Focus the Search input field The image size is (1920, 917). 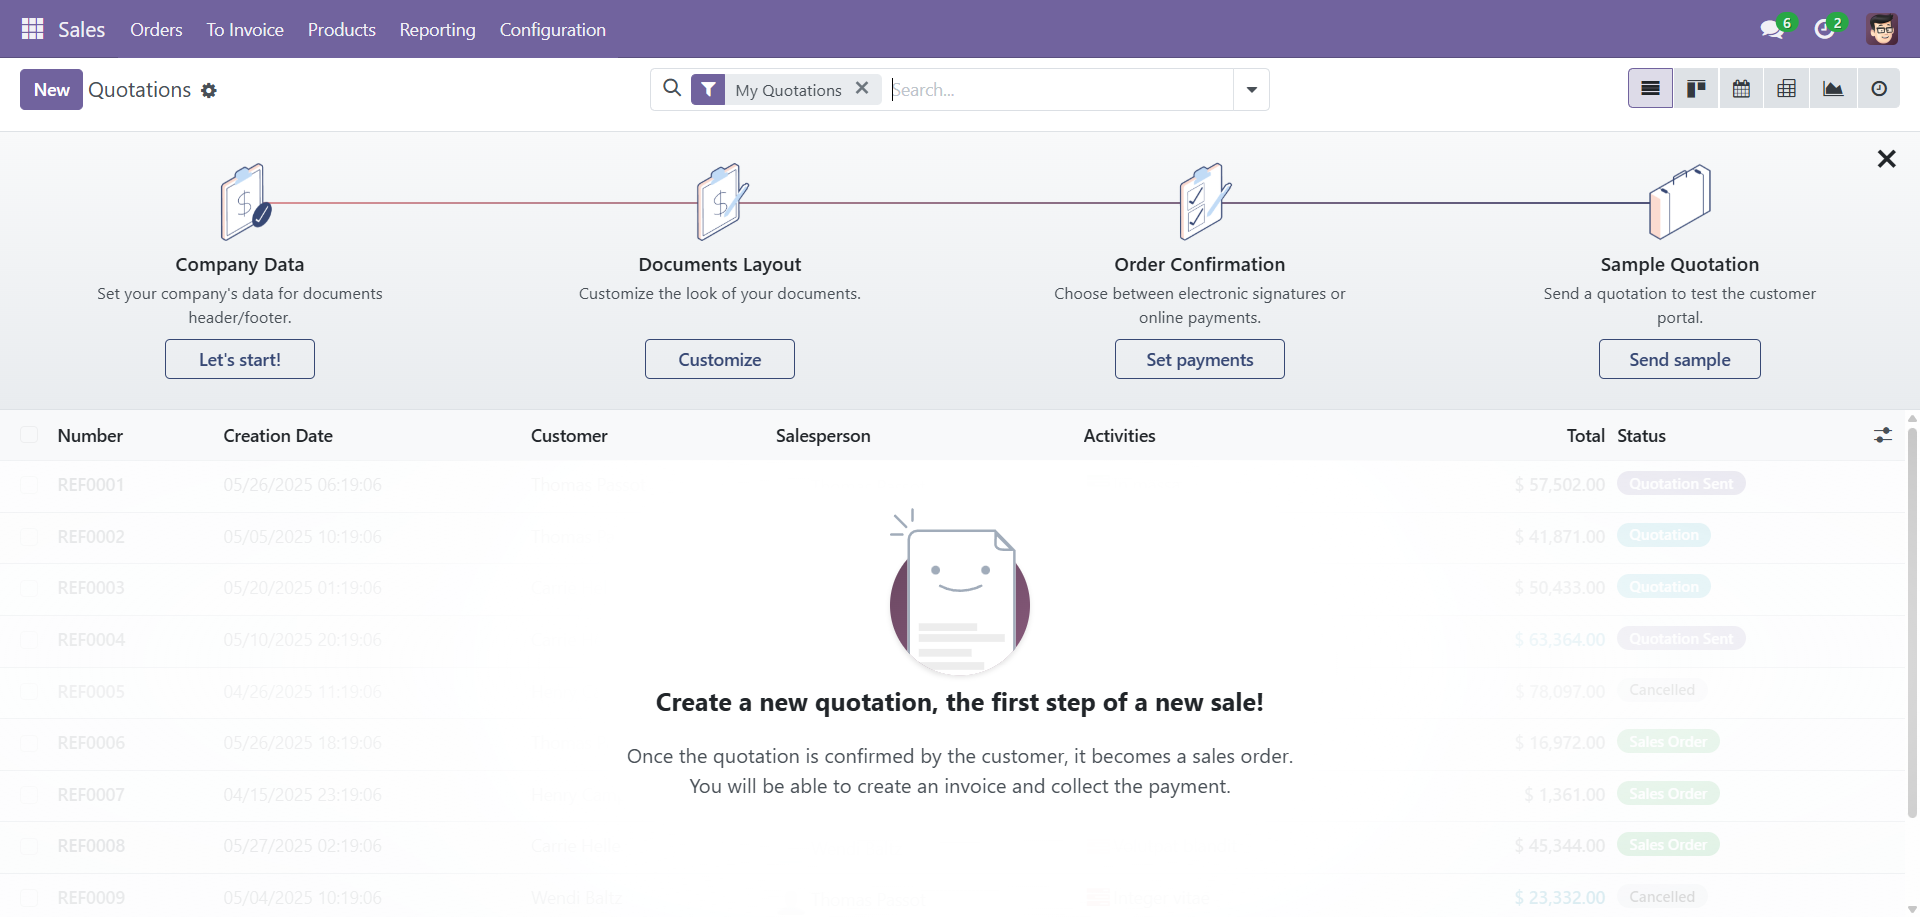(1060, 90)
